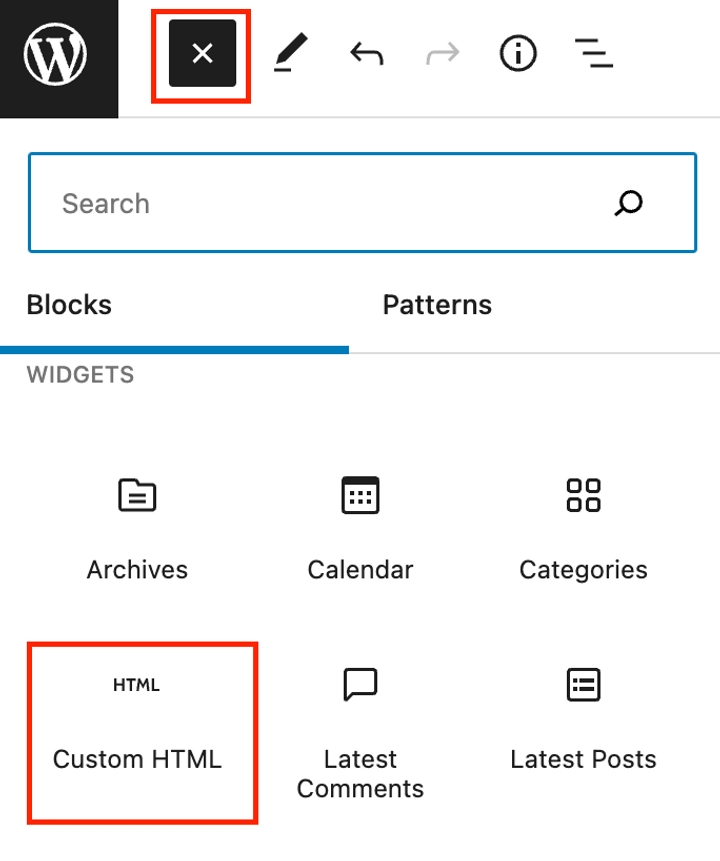The height and width of the screenshot is (861, 720).
Task: Add the Categories block grid icon
Action: coord(583,495)
